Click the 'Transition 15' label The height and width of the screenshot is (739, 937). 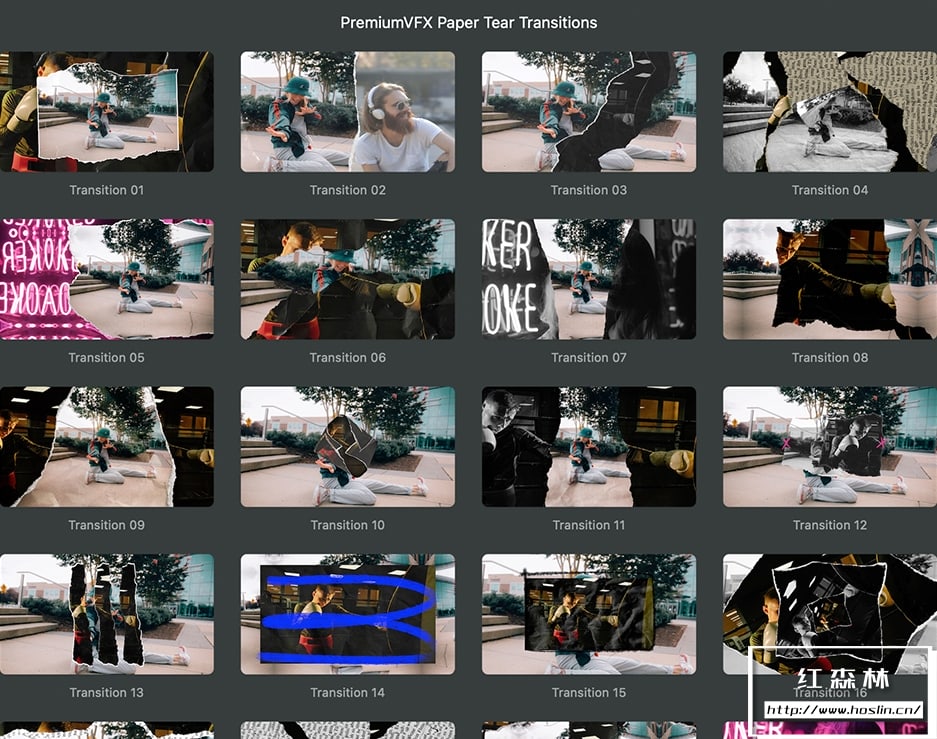(589, 692)
